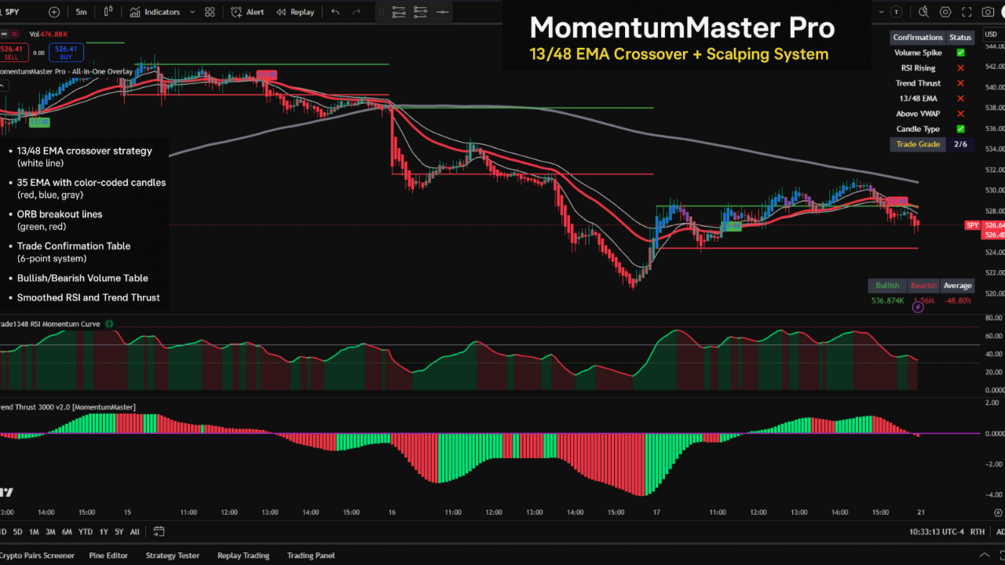Select the 5Y date range
Screen dimensions: 1005x565
coord(119,532)
